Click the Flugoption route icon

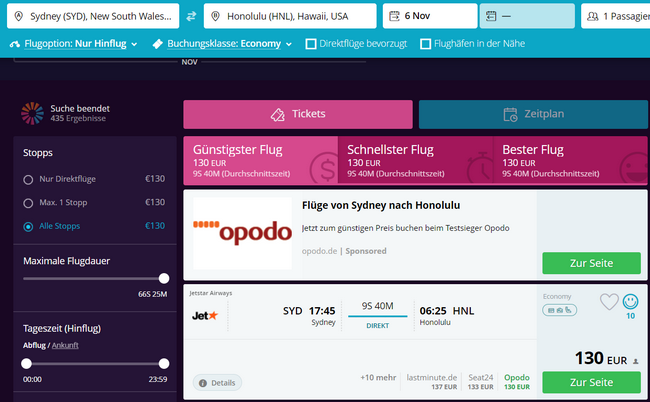pos(15,44)
